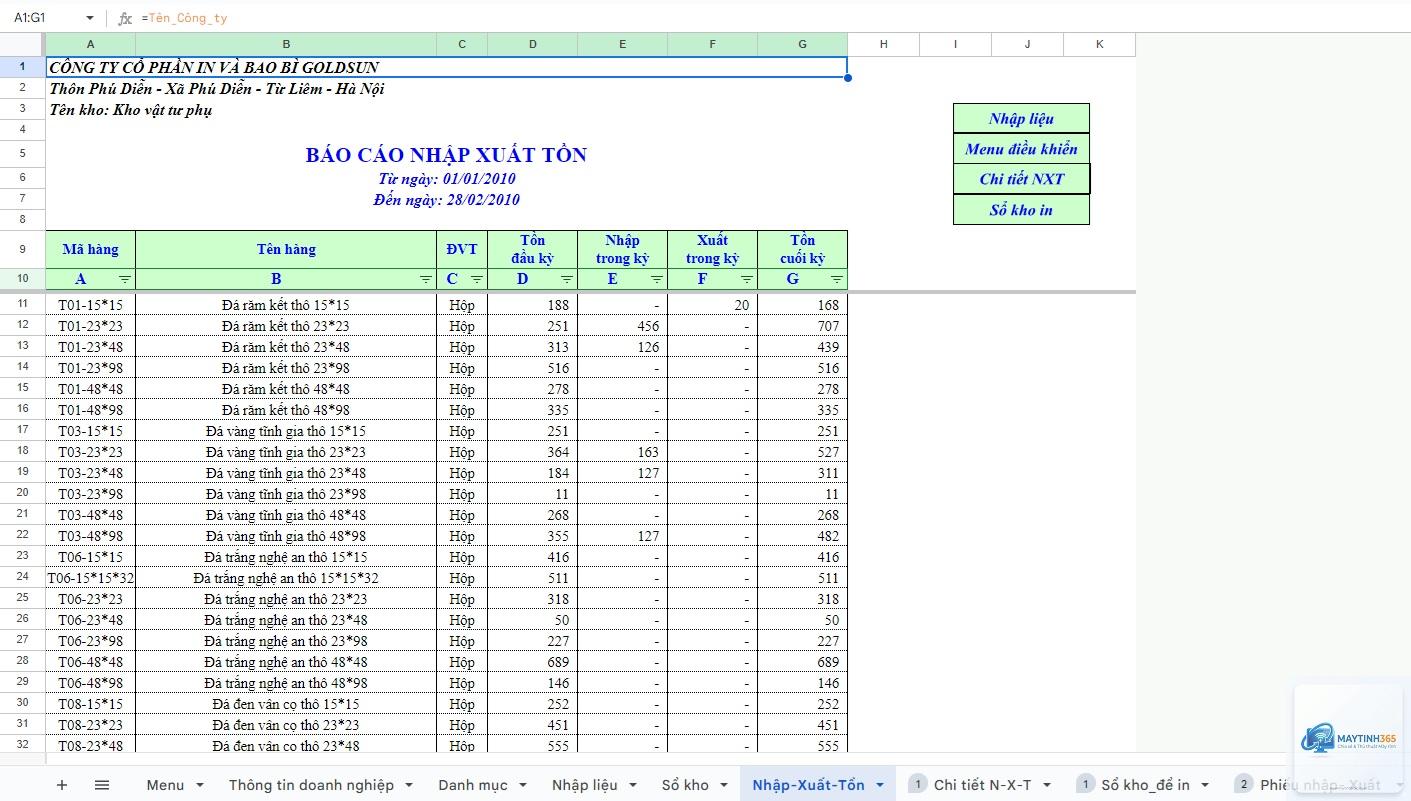Select column H header
This screenshot has height=801, width=1411.
coord(884,44)
